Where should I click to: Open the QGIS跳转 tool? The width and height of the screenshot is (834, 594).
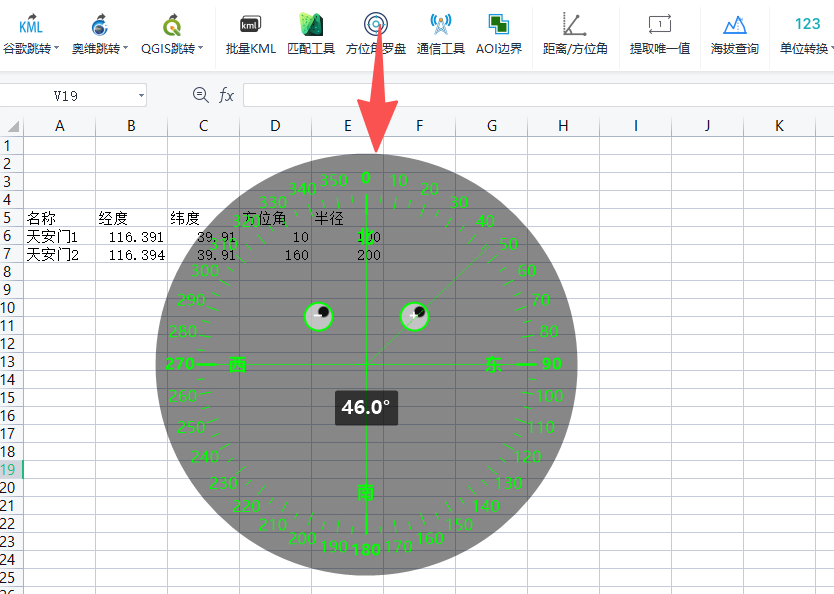(172, 34)
